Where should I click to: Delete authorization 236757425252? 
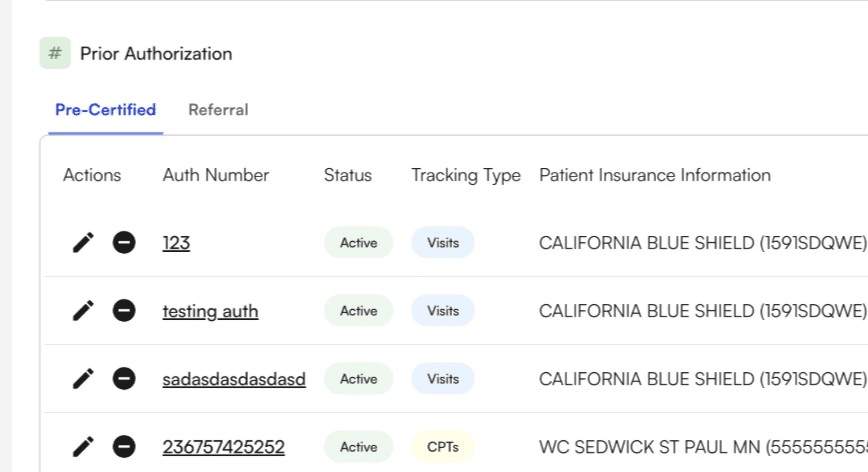click(x=124, y=446)
